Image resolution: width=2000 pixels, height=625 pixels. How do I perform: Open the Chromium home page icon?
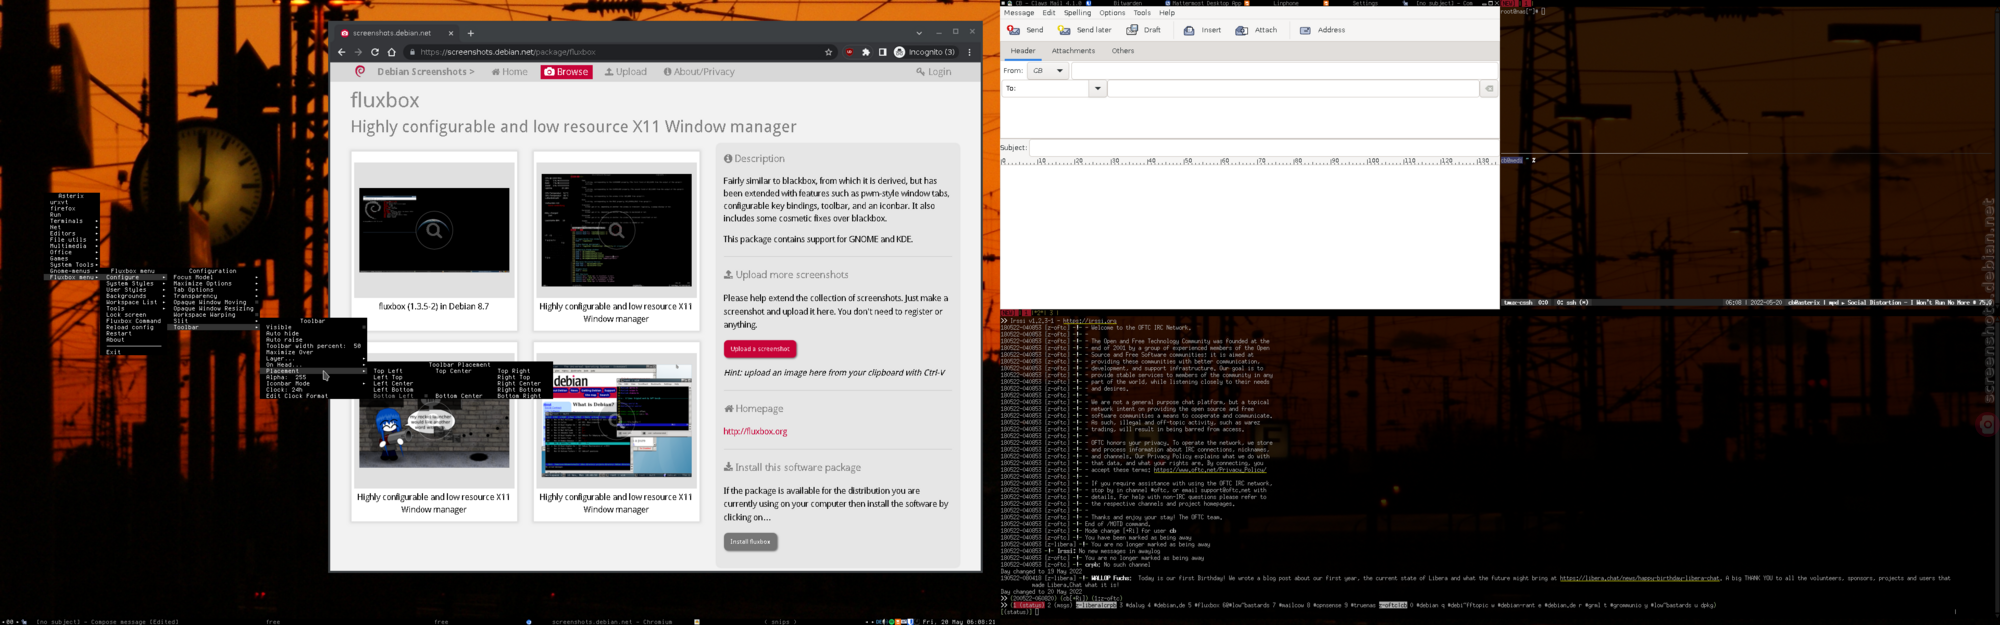[392, 52]
